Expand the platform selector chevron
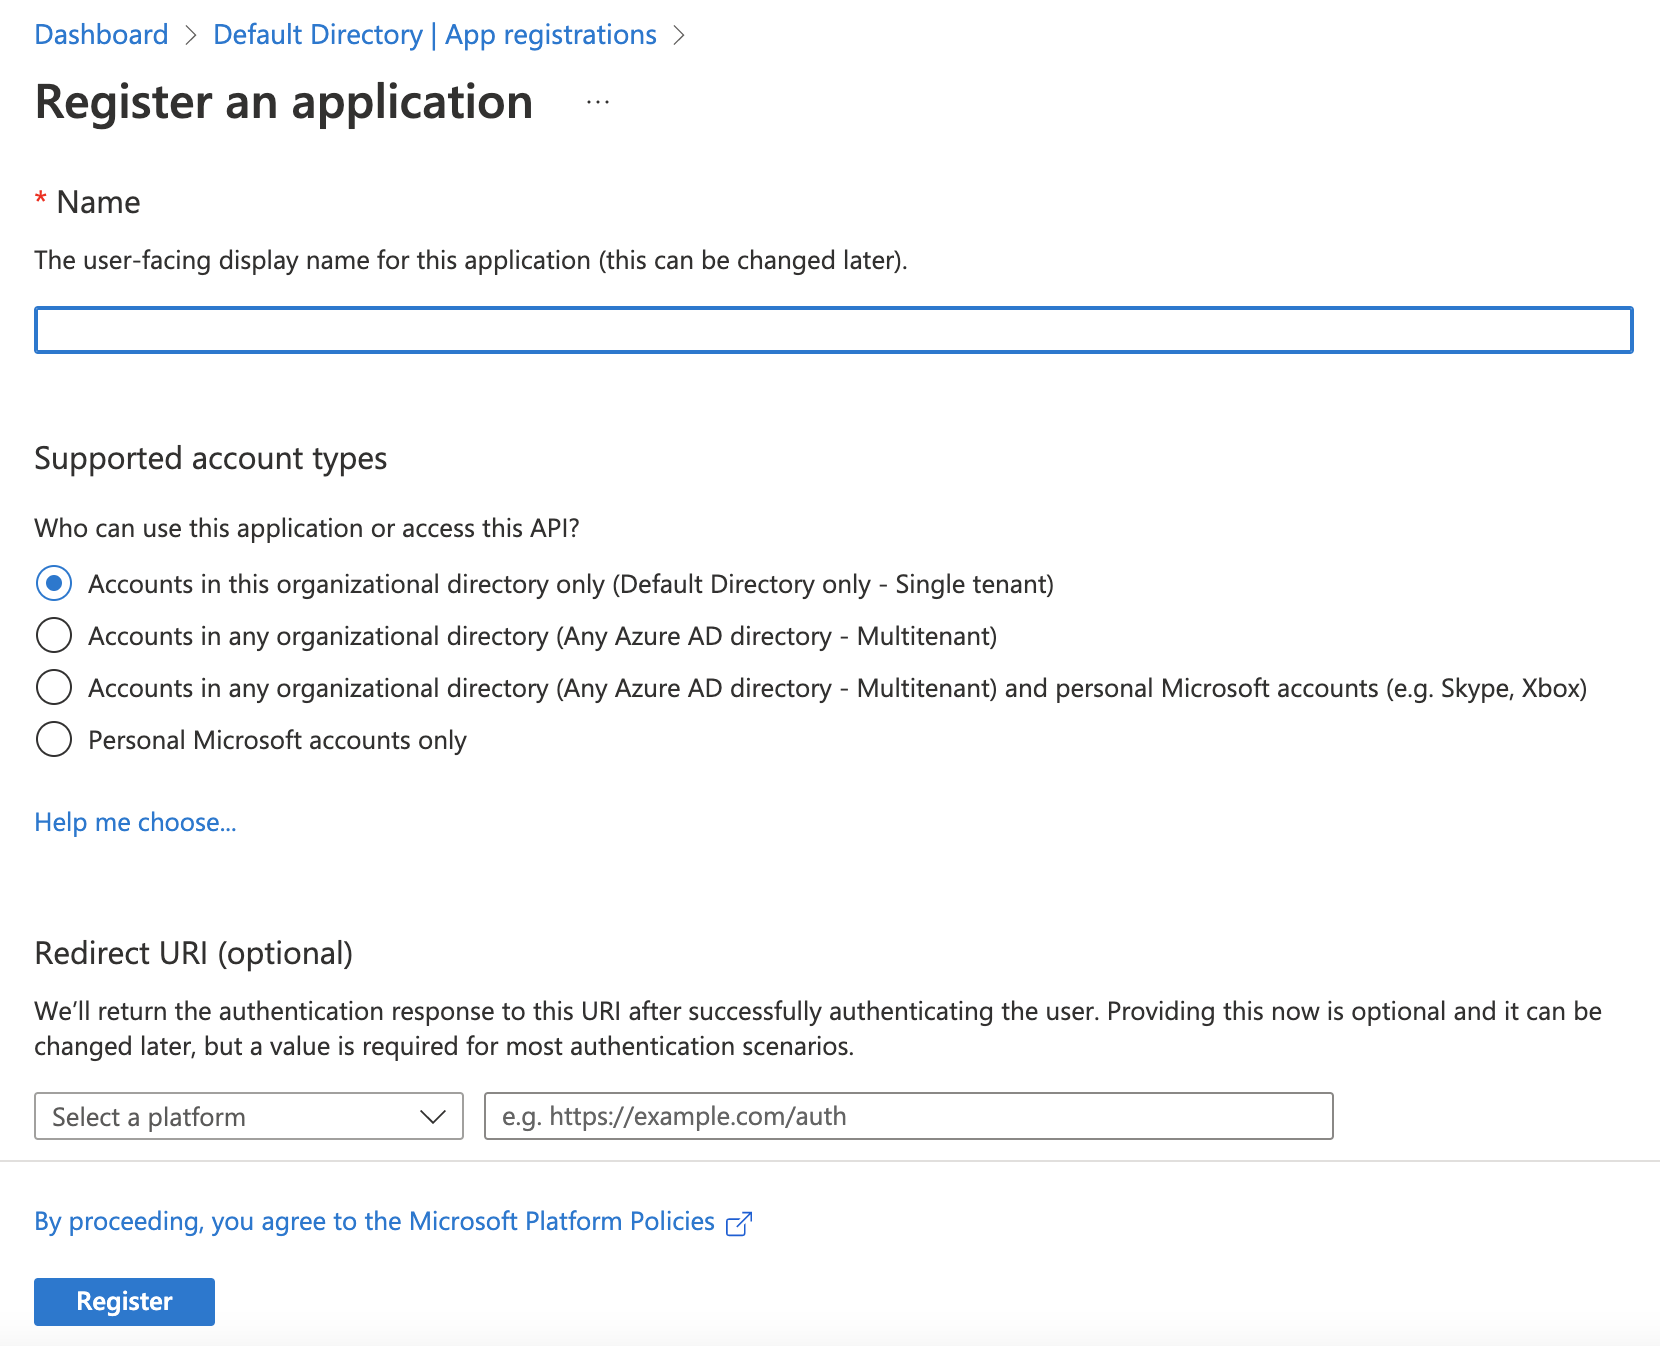Image resolution: width=1660 pixels, height=1346 pixels. pos(432,1116)
